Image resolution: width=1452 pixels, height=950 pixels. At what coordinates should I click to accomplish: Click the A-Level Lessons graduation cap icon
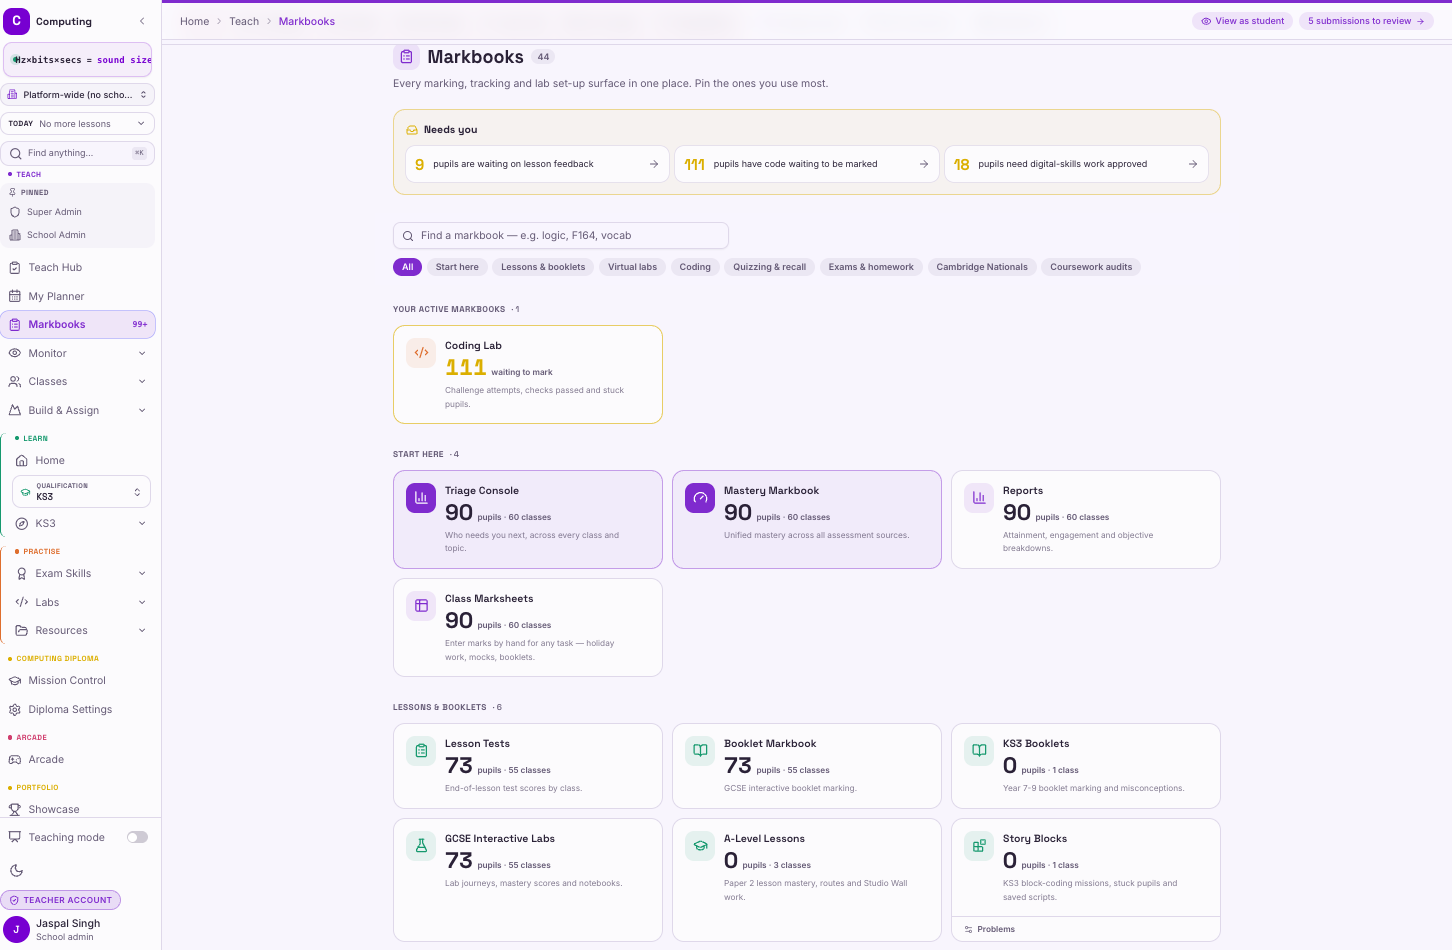tap(700, 846)
